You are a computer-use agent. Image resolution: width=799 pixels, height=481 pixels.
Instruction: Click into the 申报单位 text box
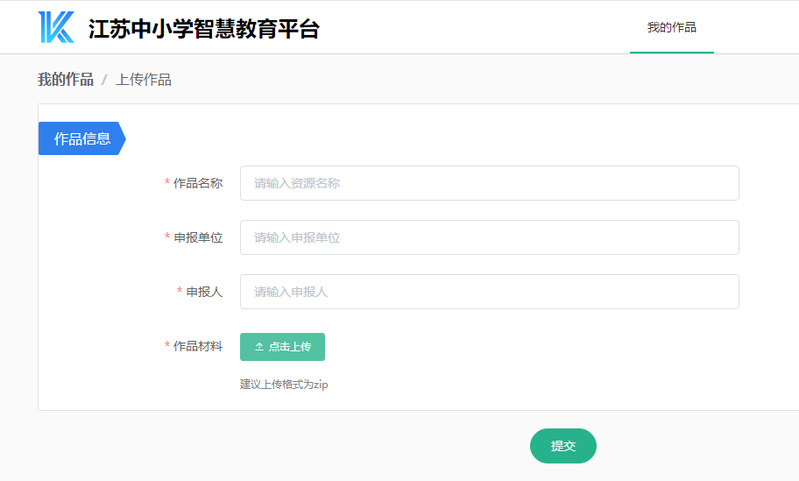(x=489, y=237)
